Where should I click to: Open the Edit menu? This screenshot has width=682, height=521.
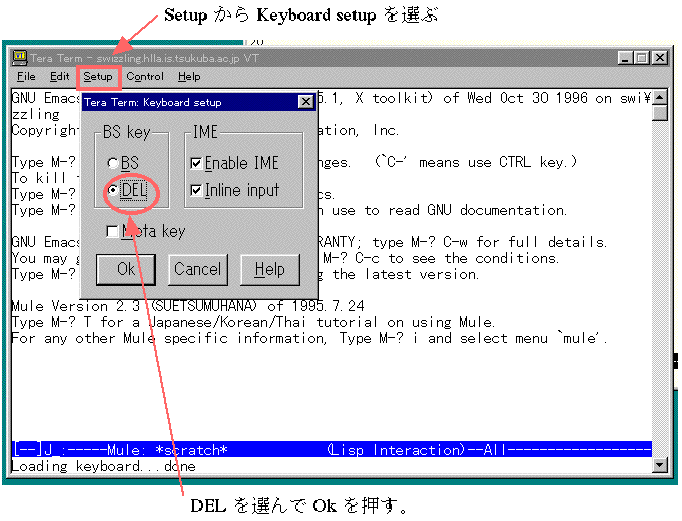click(59, 77)
